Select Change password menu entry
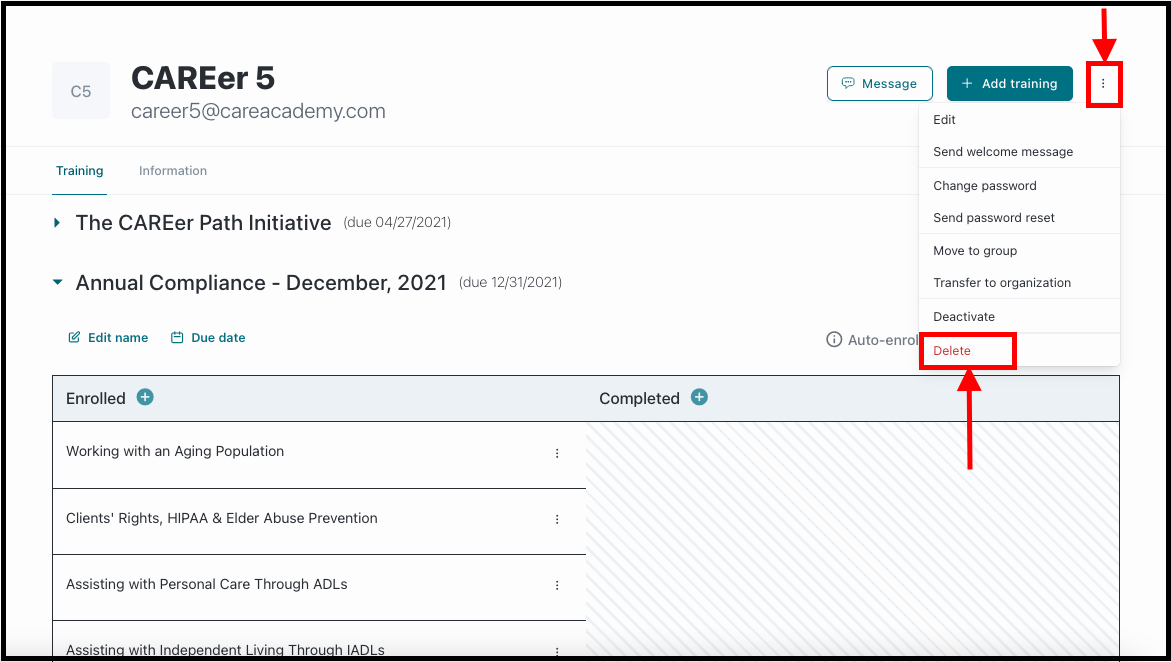This screenshot has width=1171, height=662. coord(985,185)
